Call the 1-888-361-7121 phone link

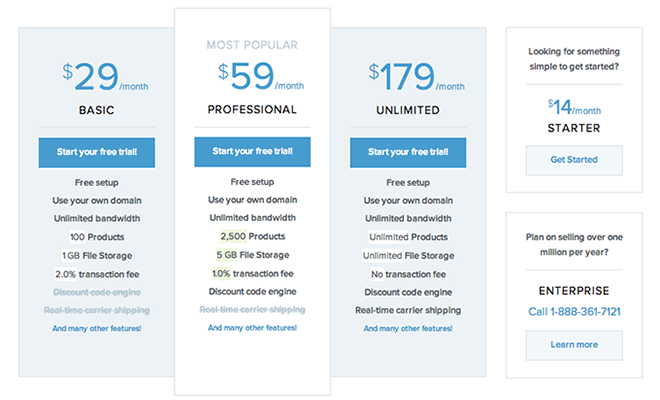click(x=574, y=312)
